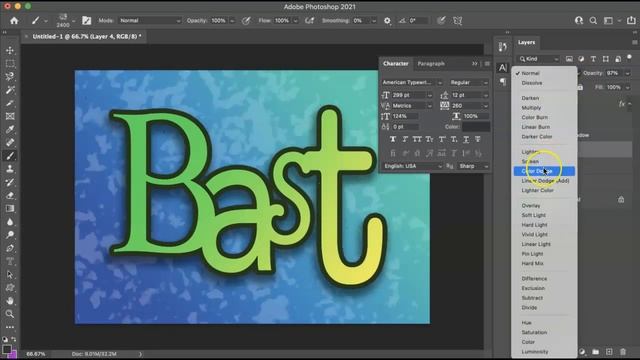Choose the Color Dodge blend mode
Image resolution: width=640 pixels, height=360 pixels.
[x=544, y=171]
